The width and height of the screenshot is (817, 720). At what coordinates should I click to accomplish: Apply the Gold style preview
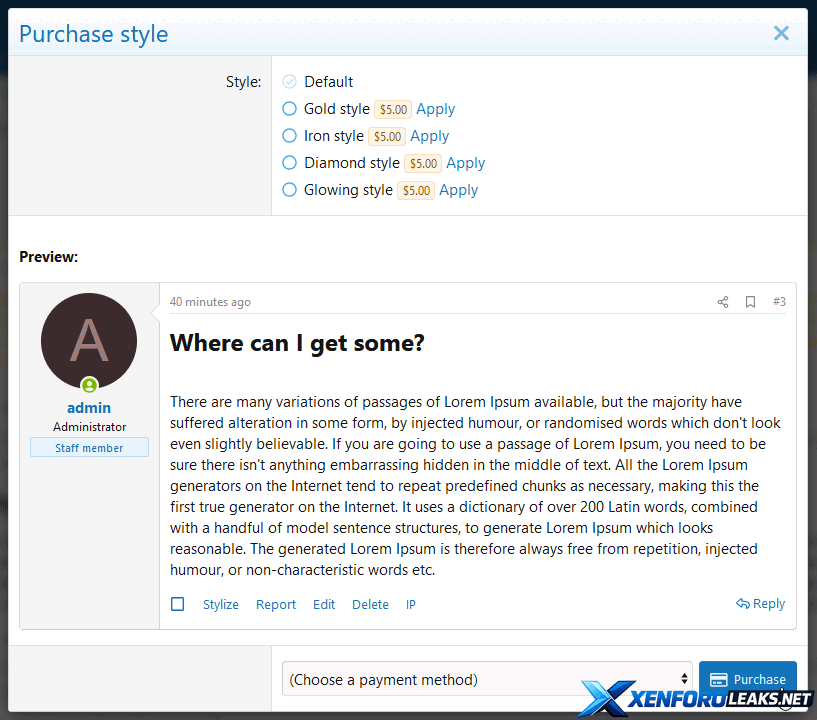[435, 109]
